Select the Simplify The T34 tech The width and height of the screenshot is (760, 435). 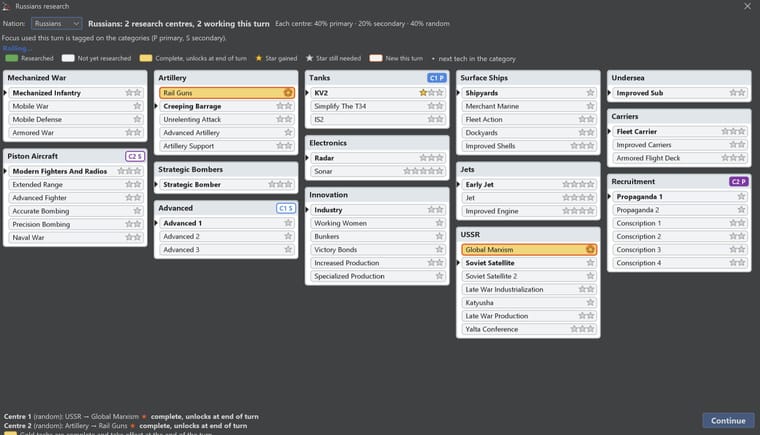(x=377, y=106)
